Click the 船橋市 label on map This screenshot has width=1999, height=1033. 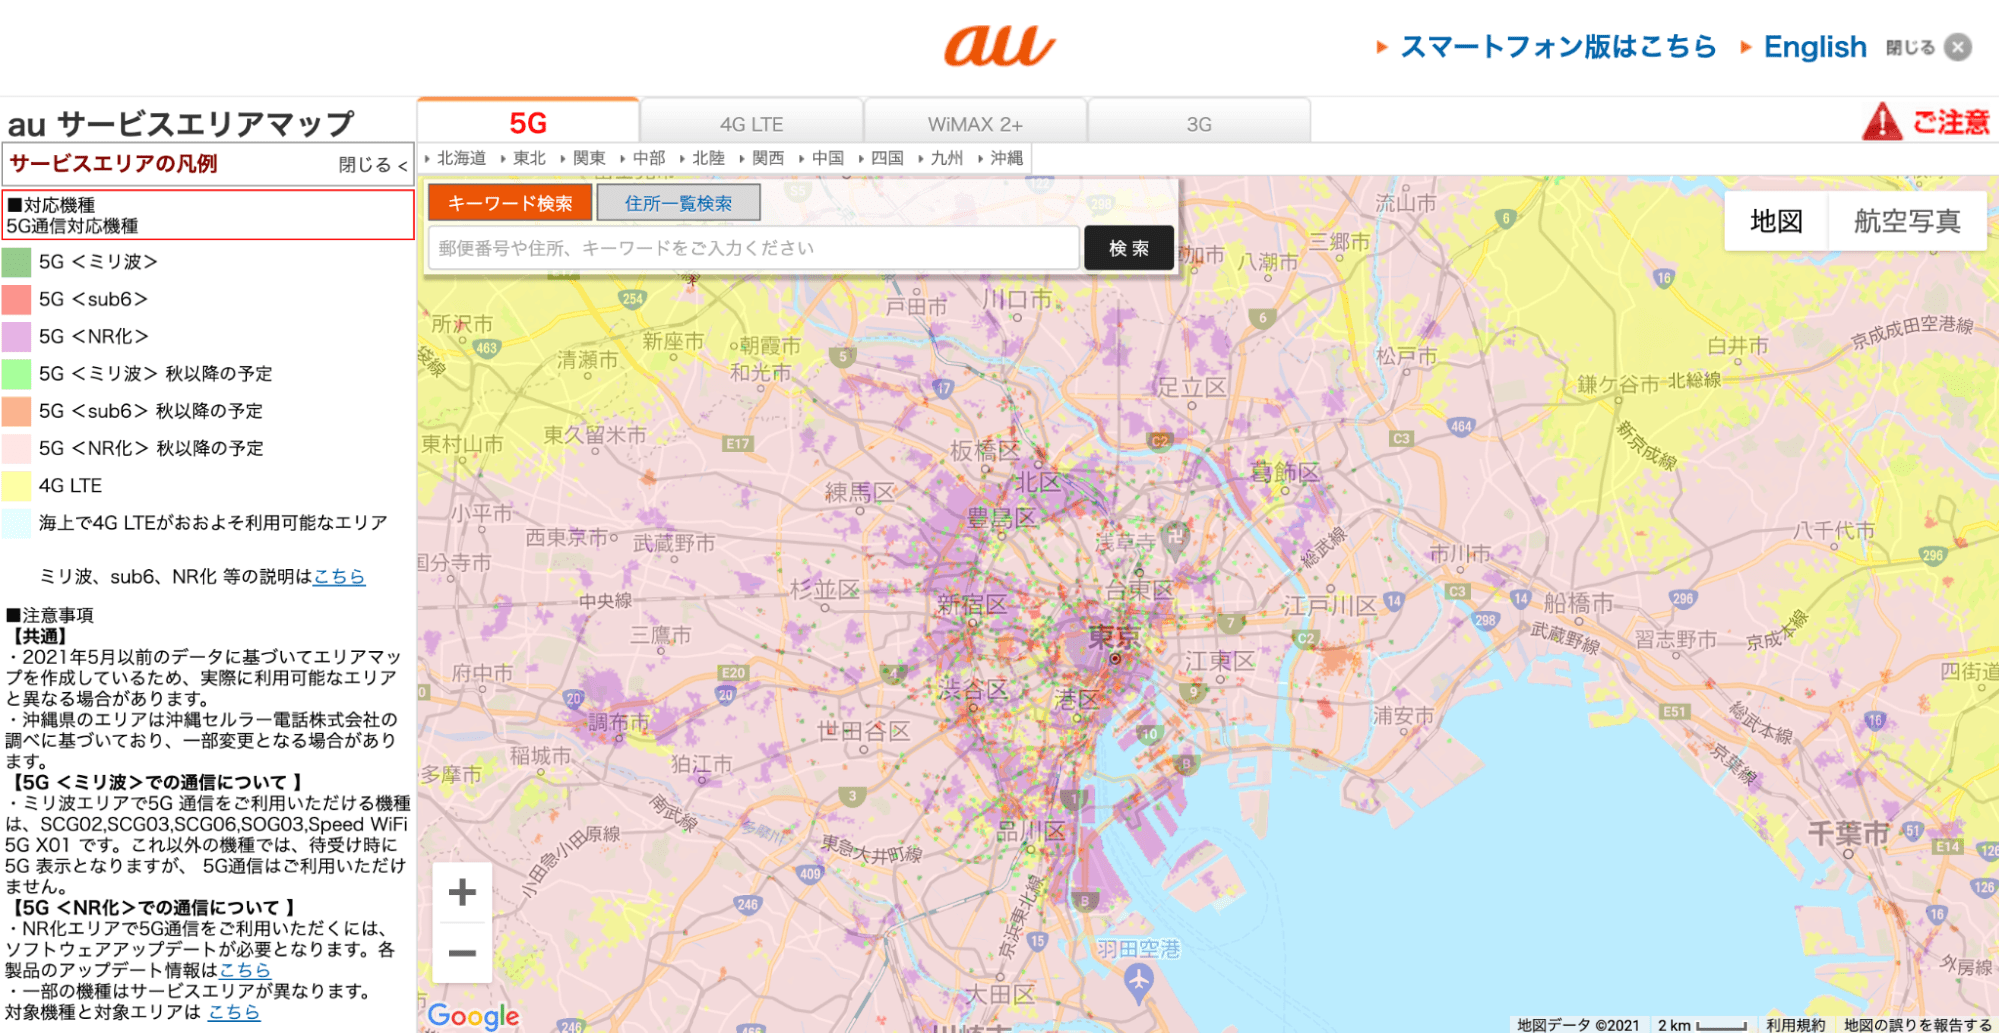click(x=1578, y=603)
